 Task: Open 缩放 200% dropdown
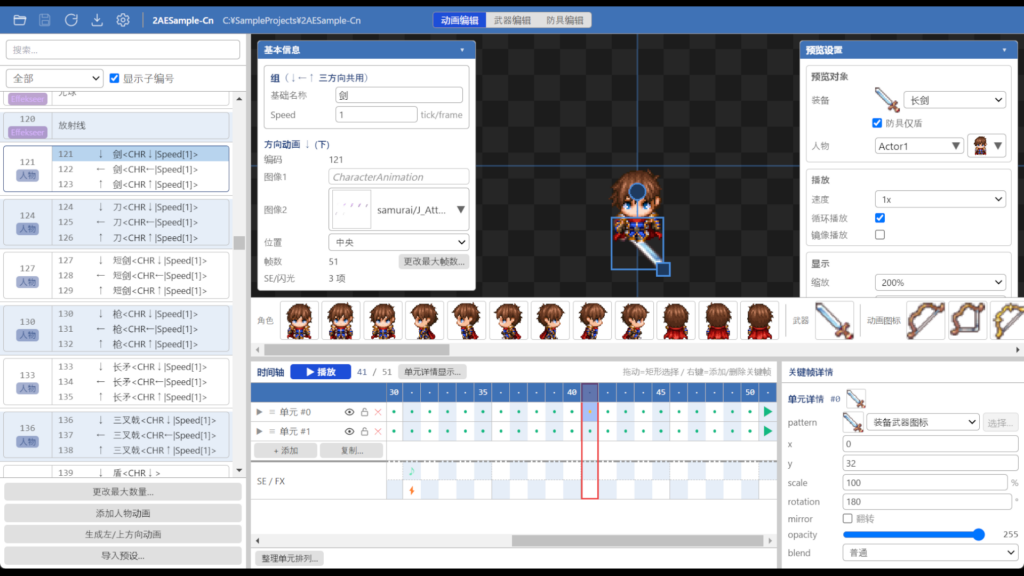940,282
